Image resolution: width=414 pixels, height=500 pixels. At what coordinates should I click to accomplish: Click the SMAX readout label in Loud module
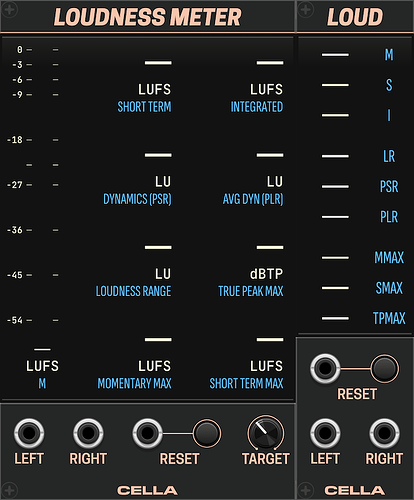389,288
